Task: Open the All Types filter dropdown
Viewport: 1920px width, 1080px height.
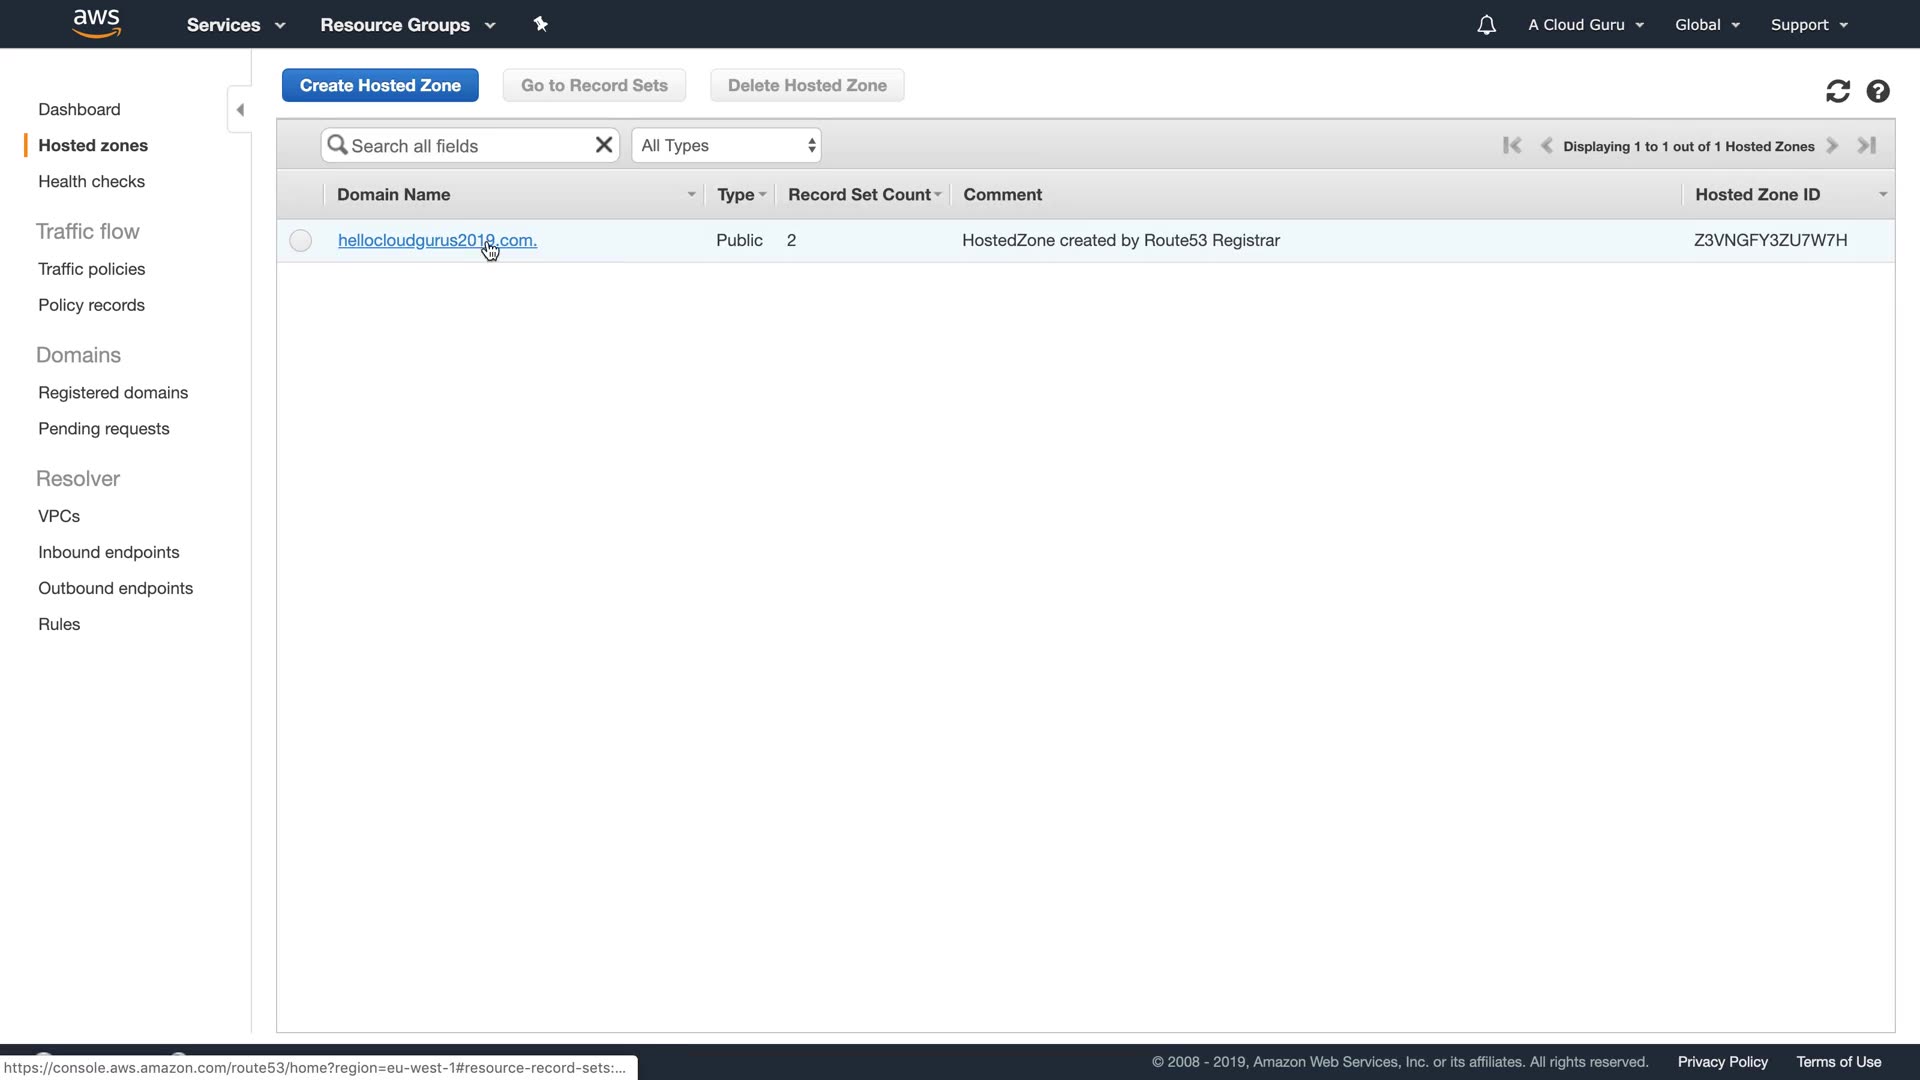Action: coord(726,146)
